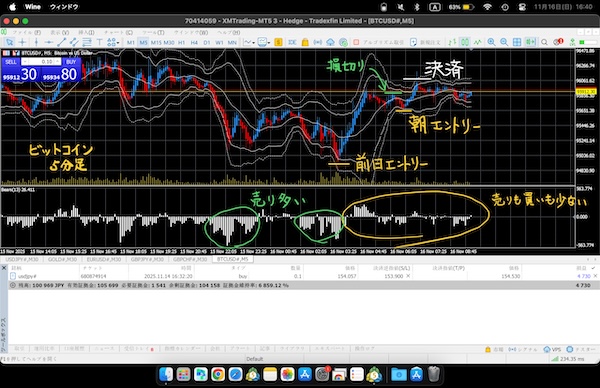Open notifications with red badge
600x388 pixels.
point(558,42)
